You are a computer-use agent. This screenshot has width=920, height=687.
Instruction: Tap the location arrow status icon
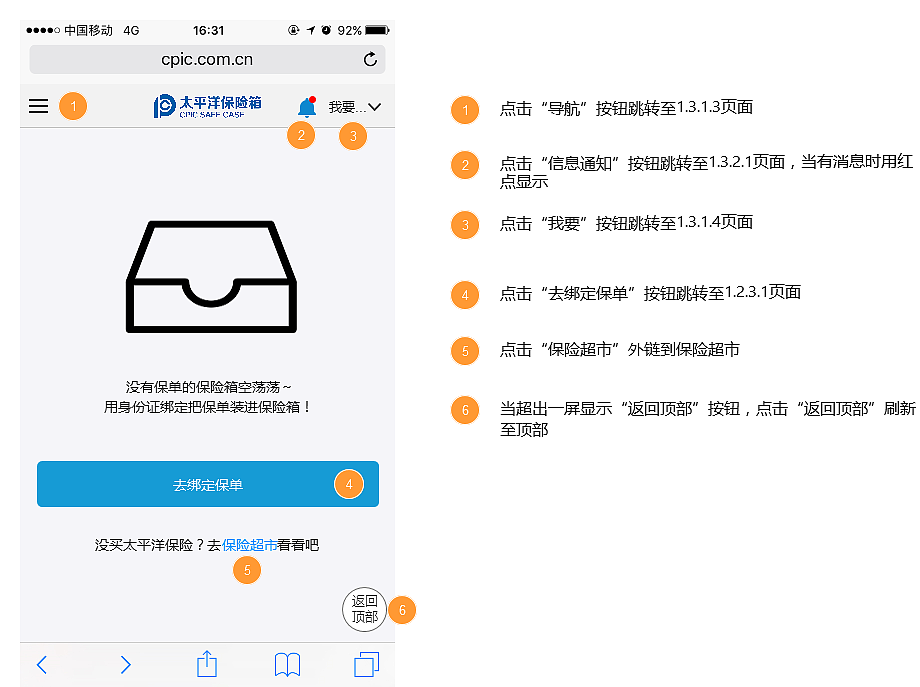pyautogui.click(x=310, y=30)
